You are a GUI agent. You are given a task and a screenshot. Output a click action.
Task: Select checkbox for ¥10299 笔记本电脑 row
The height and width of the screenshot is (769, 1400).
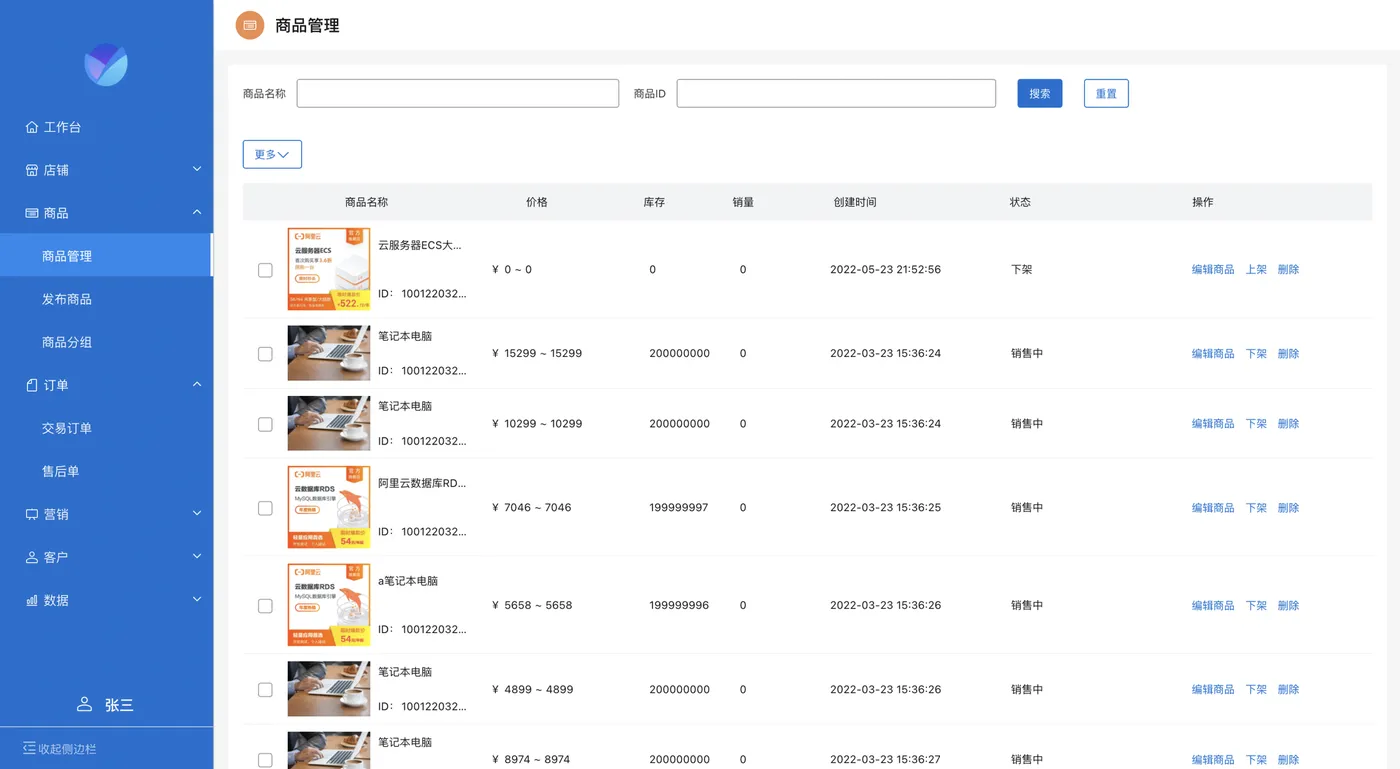point(265,424)
